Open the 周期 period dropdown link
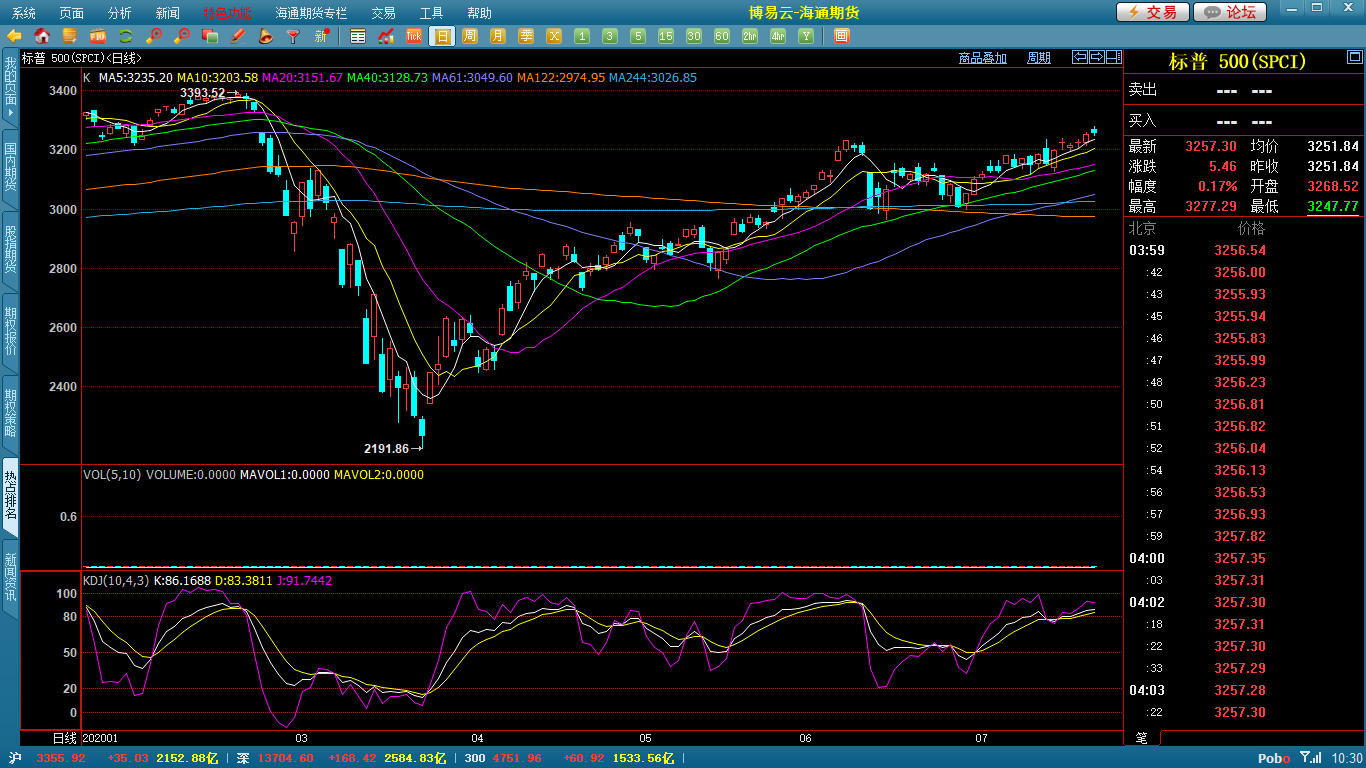The image size is (1366, 768). tap(1039, 58)
